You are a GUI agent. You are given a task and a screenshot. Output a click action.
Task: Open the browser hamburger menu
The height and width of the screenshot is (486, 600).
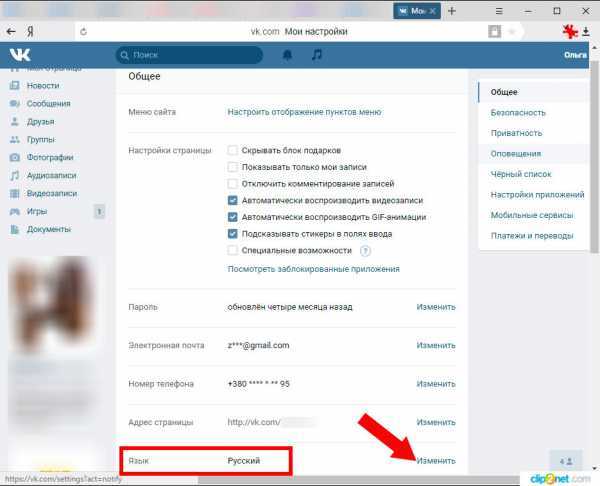coord(499,11)
